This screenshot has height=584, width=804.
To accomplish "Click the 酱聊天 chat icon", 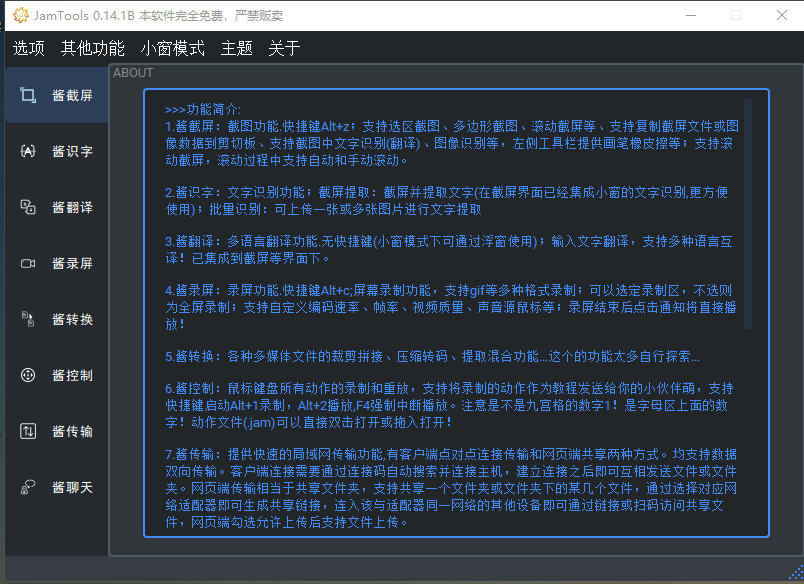I will tap(28, 487).
